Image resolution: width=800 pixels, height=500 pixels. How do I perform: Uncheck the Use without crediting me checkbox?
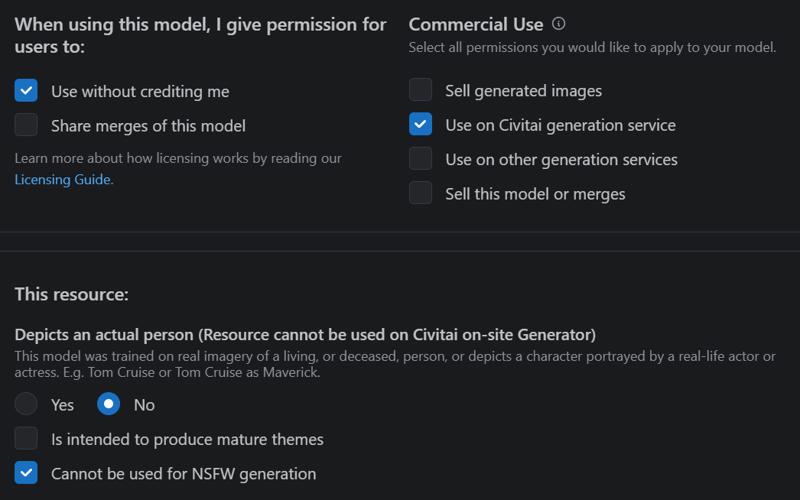(26, 91)
